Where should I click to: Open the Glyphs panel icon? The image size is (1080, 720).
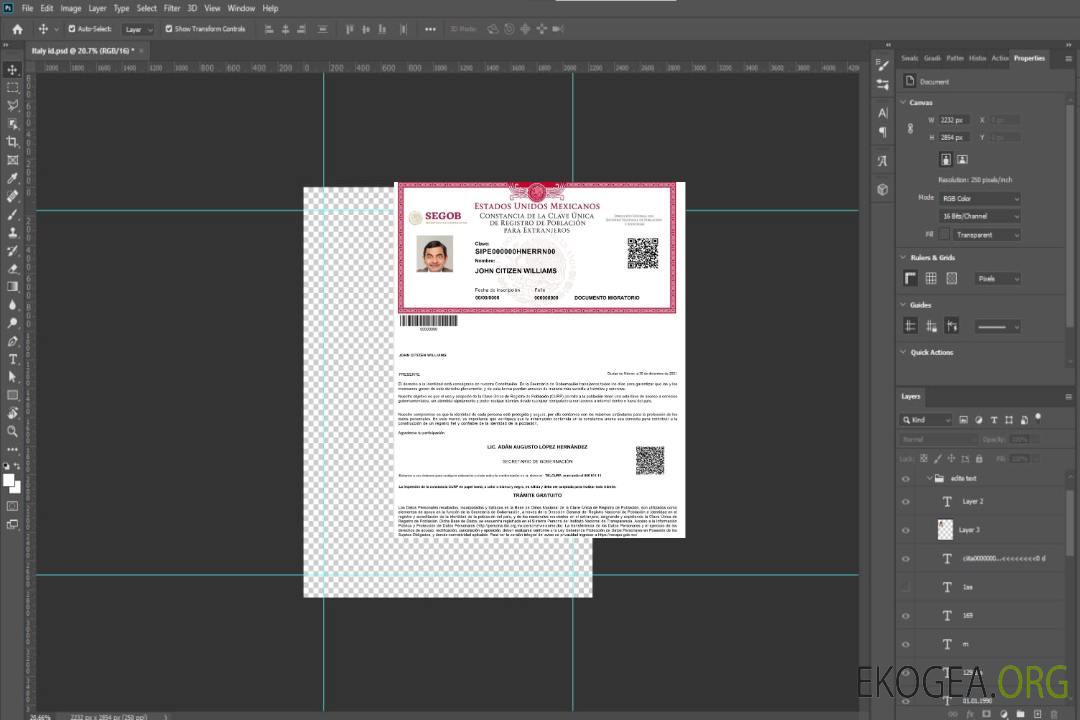click(x=882, y=161)
